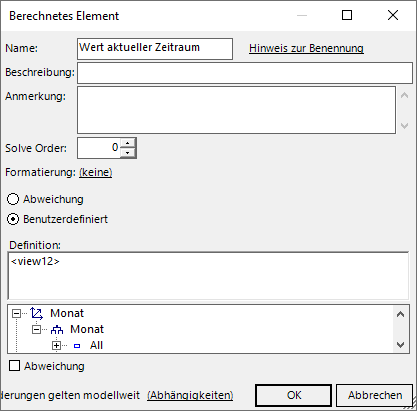
Task: Maximize the Berechnetes Element dialog
Action: [347, 15]
